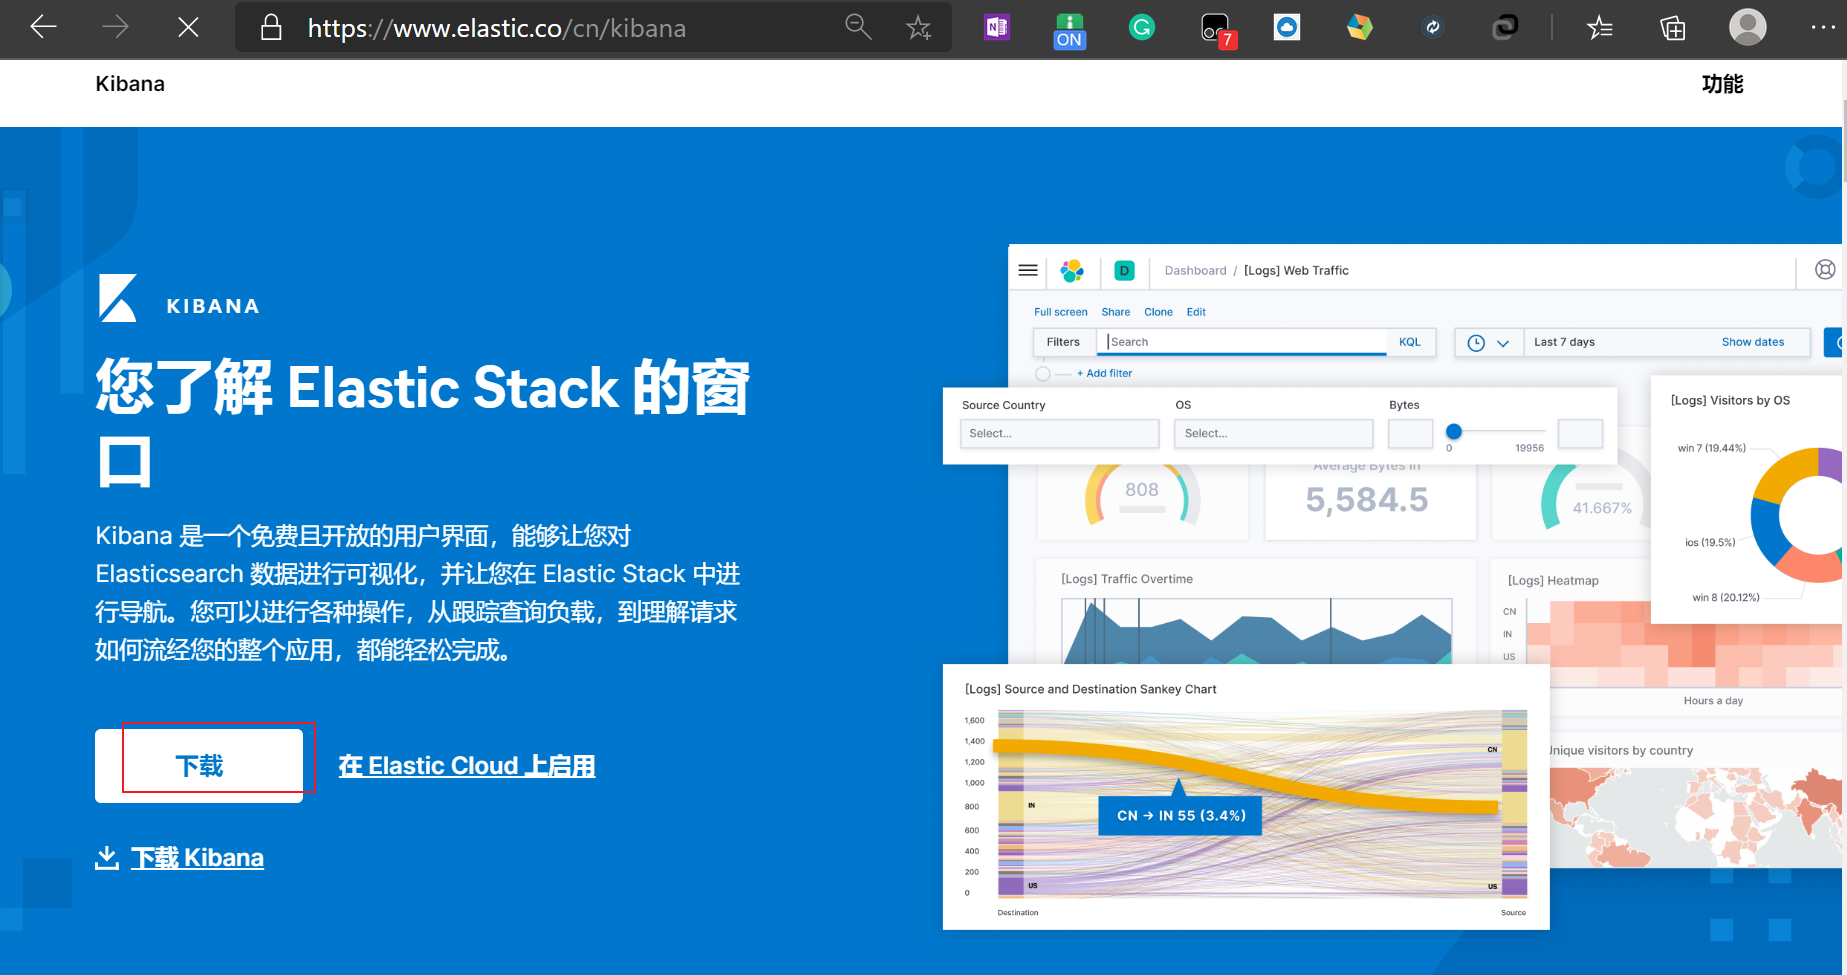1847x975 pixels.
Task: Click the 5,584.5 metric value
Action: (x=1367, y=499)
